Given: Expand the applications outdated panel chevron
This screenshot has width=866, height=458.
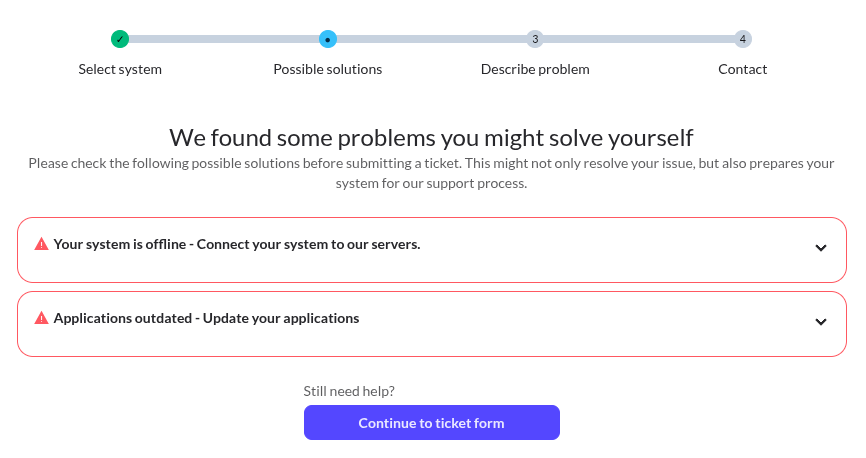Looking at the screenshot, I should pyautogui.click(x=821, y=322).
